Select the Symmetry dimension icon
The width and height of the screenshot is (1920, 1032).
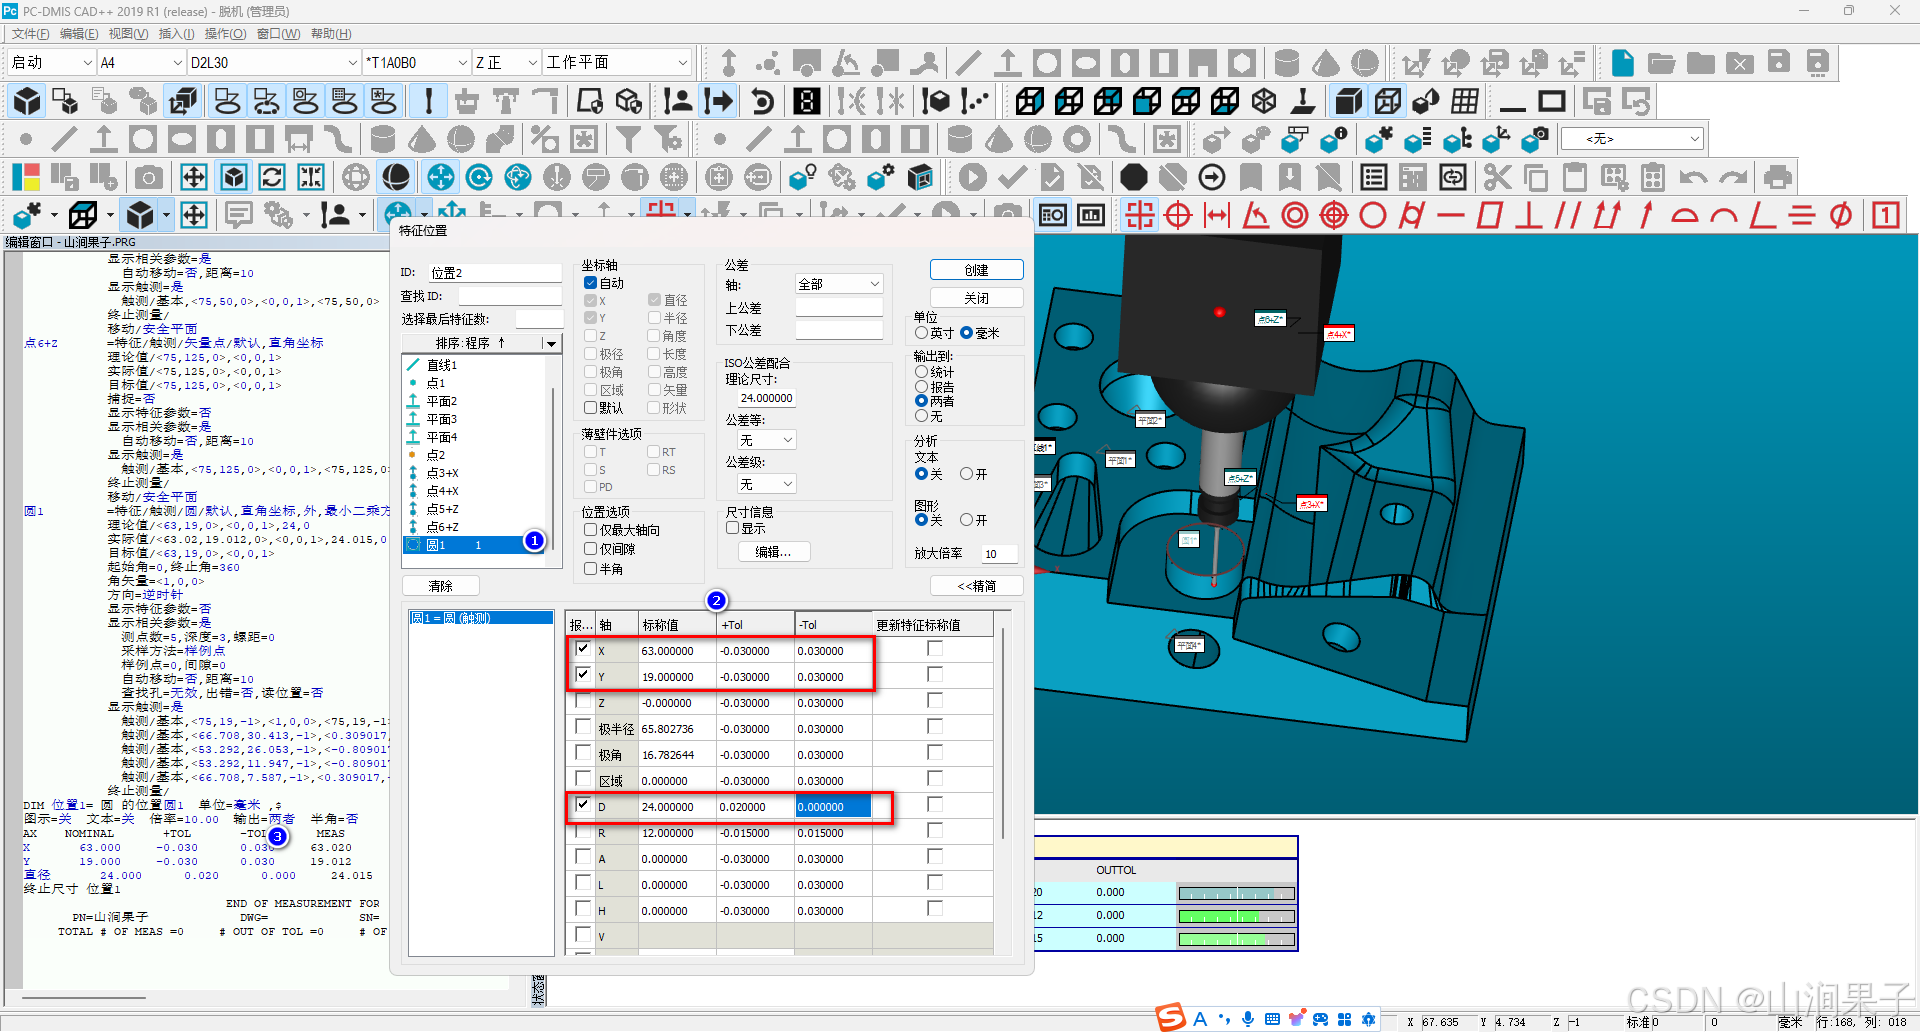point(1802,215)
